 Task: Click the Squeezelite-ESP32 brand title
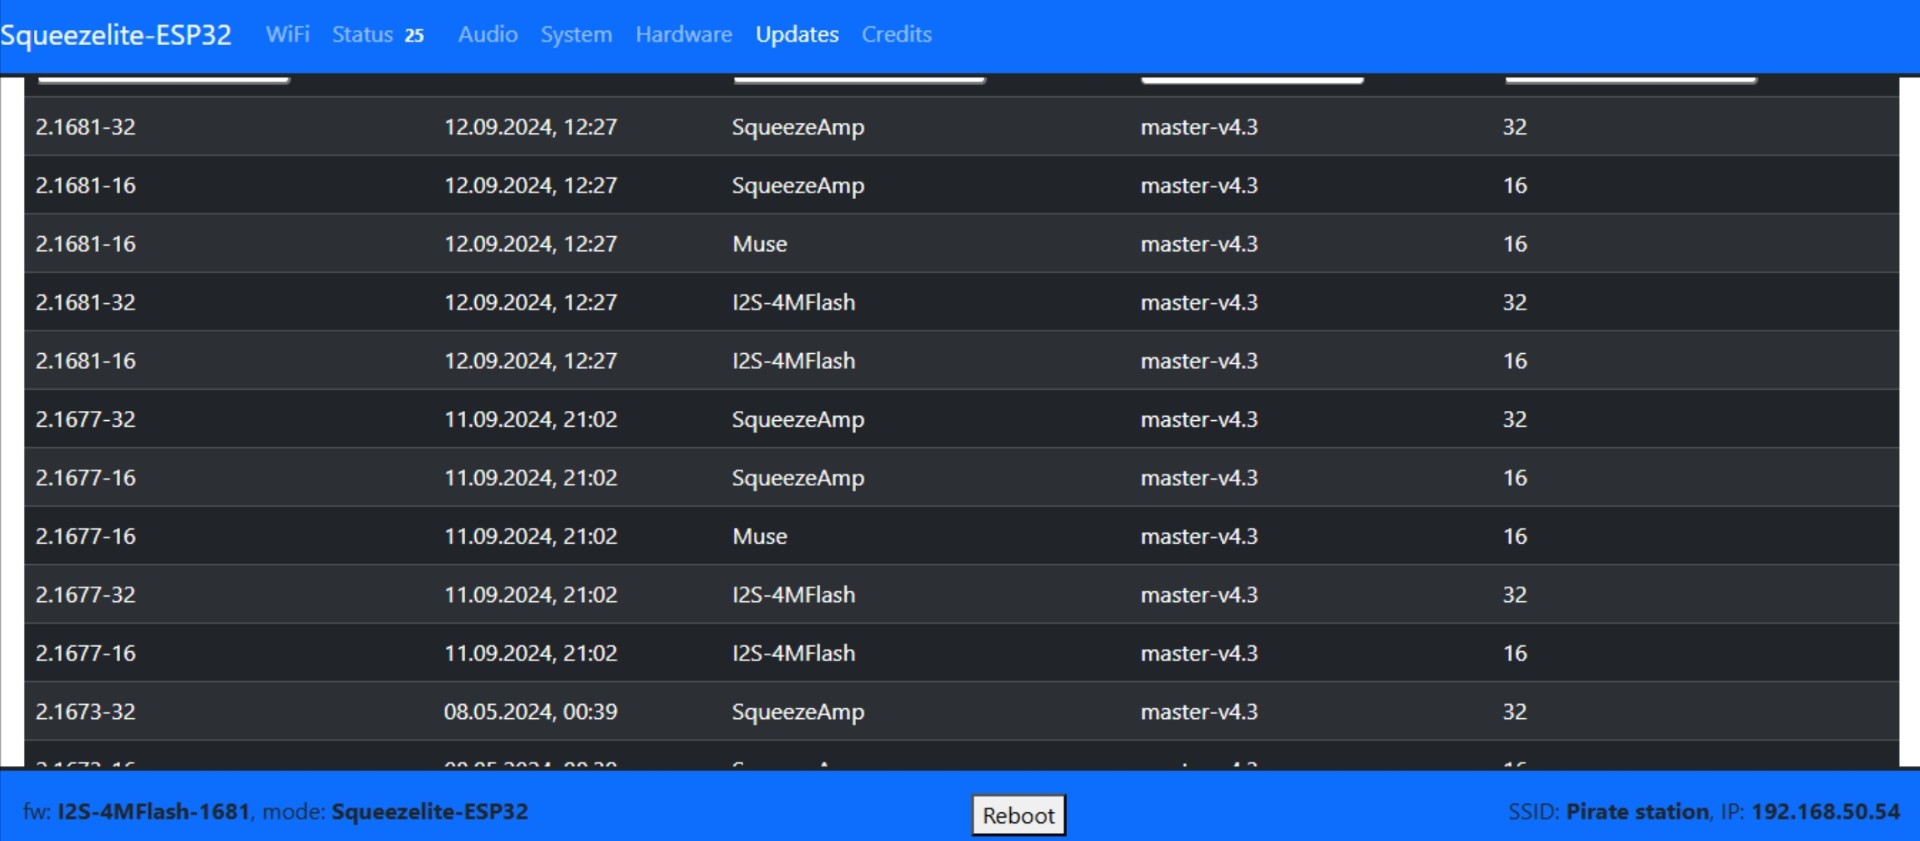[116, 35]
